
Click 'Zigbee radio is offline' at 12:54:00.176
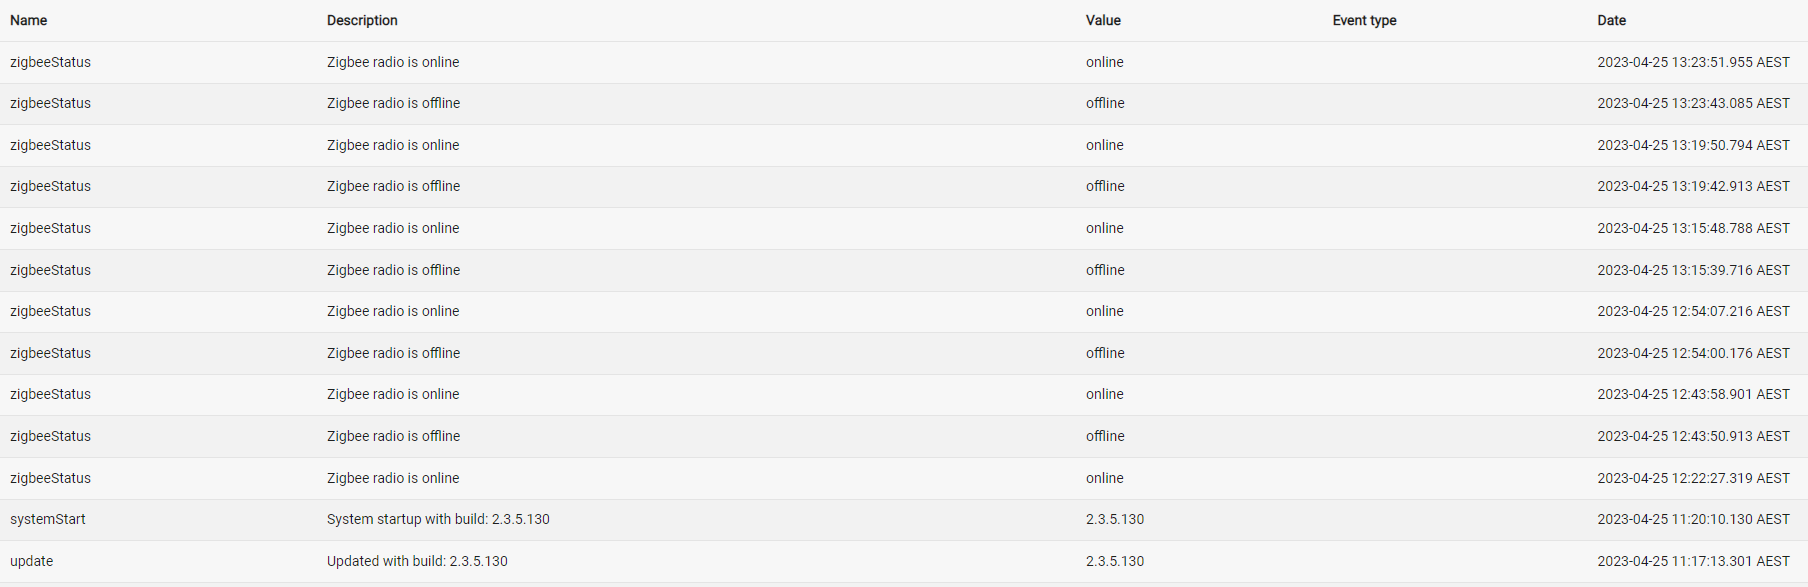point(393,353)
